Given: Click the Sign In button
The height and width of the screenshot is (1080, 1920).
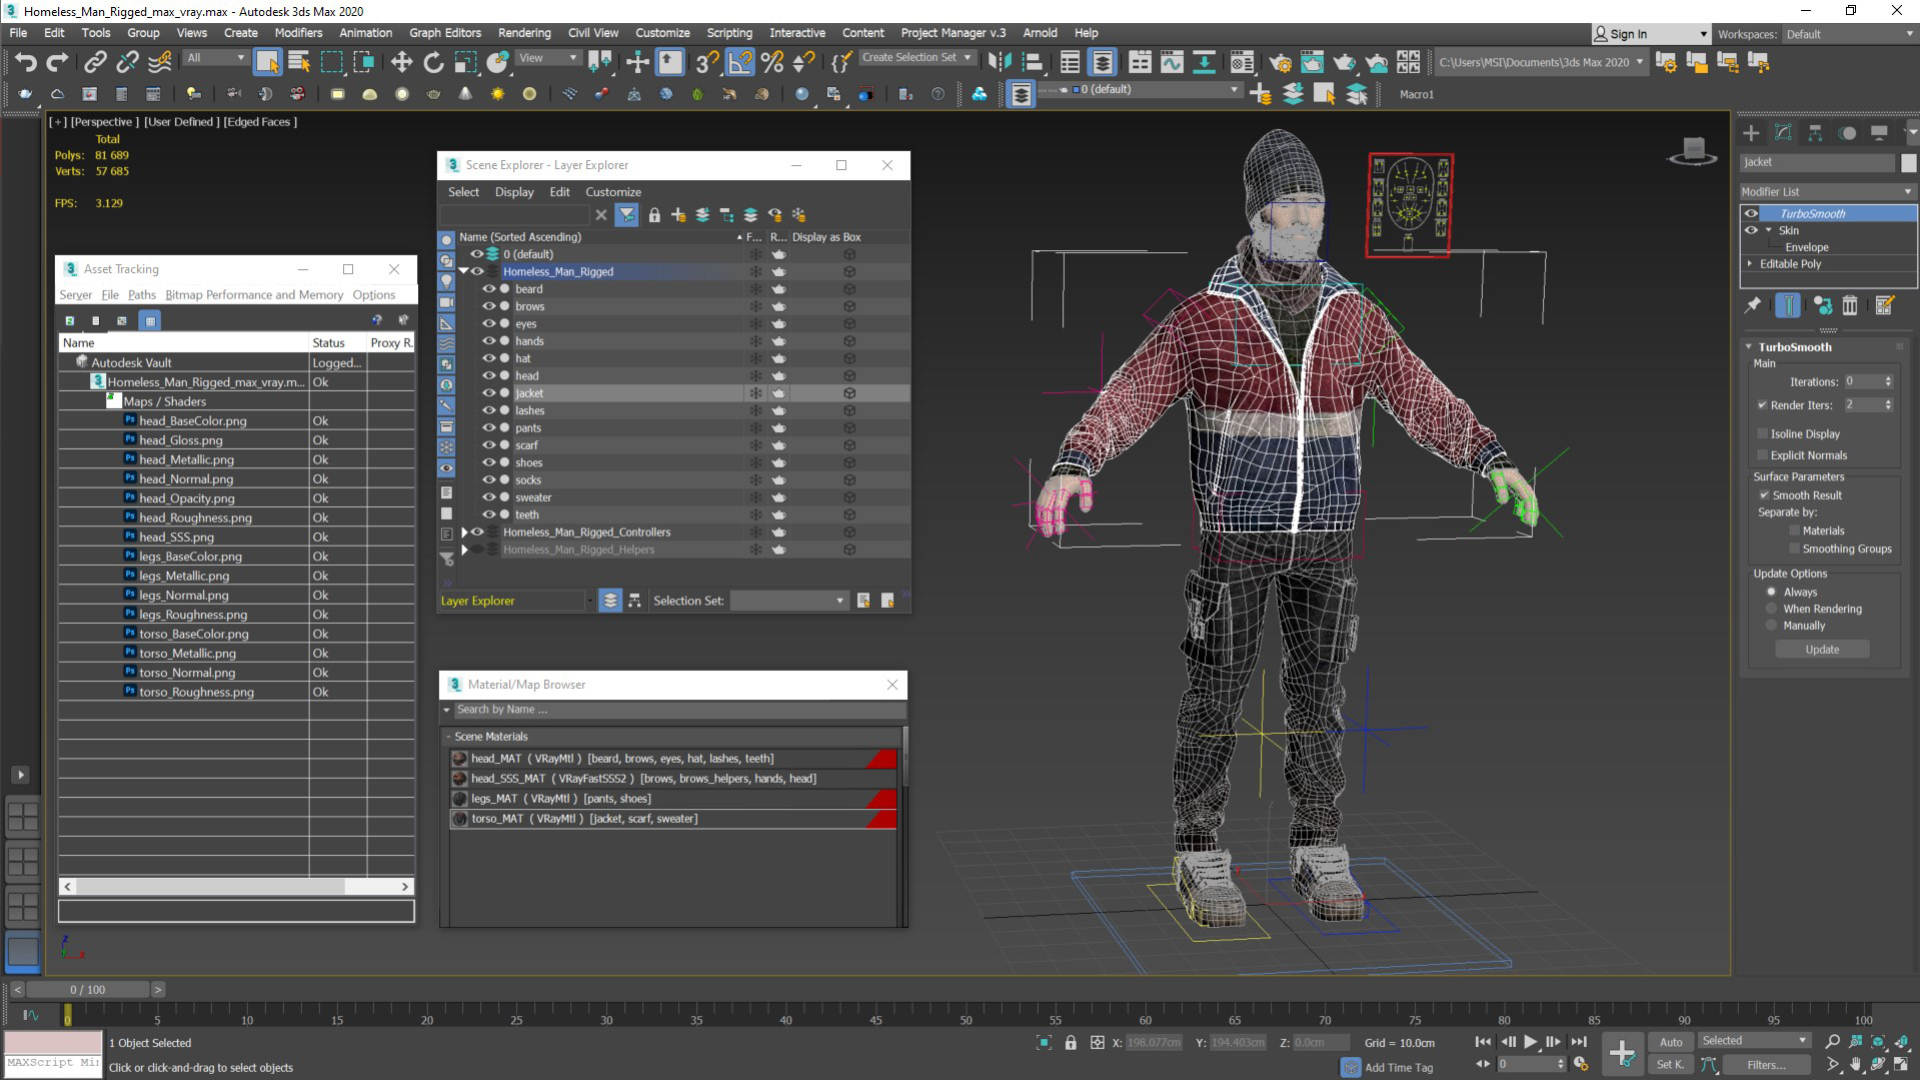Looking at the screenshot, I should tap(1650, 34).
